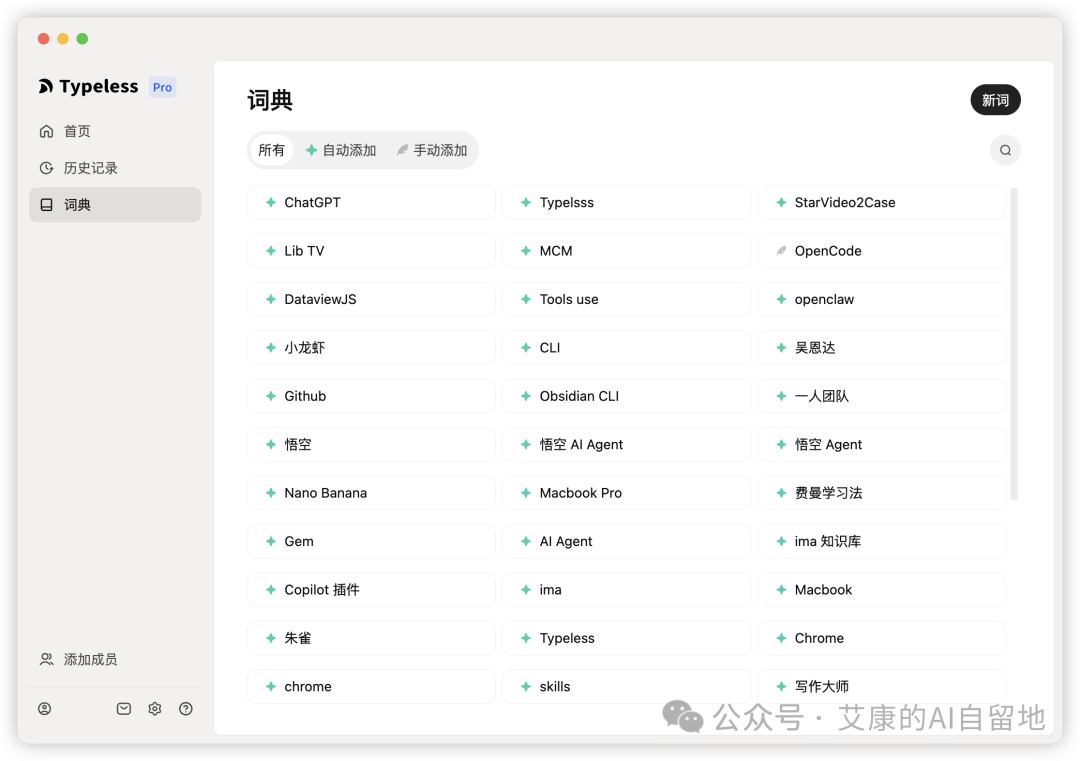Switch to the 自动添加 filter tab

[x=341, y=150]
